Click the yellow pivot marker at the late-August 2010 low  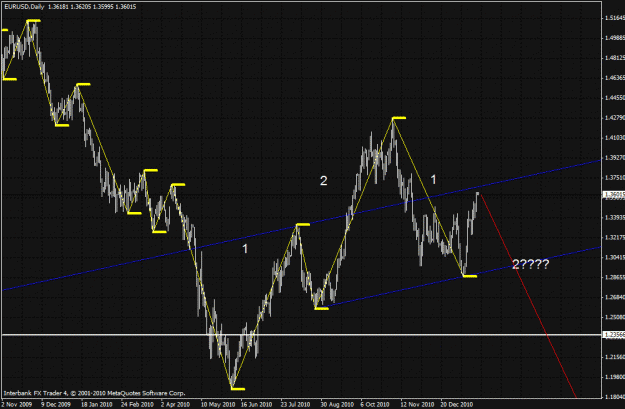[322, 308]
